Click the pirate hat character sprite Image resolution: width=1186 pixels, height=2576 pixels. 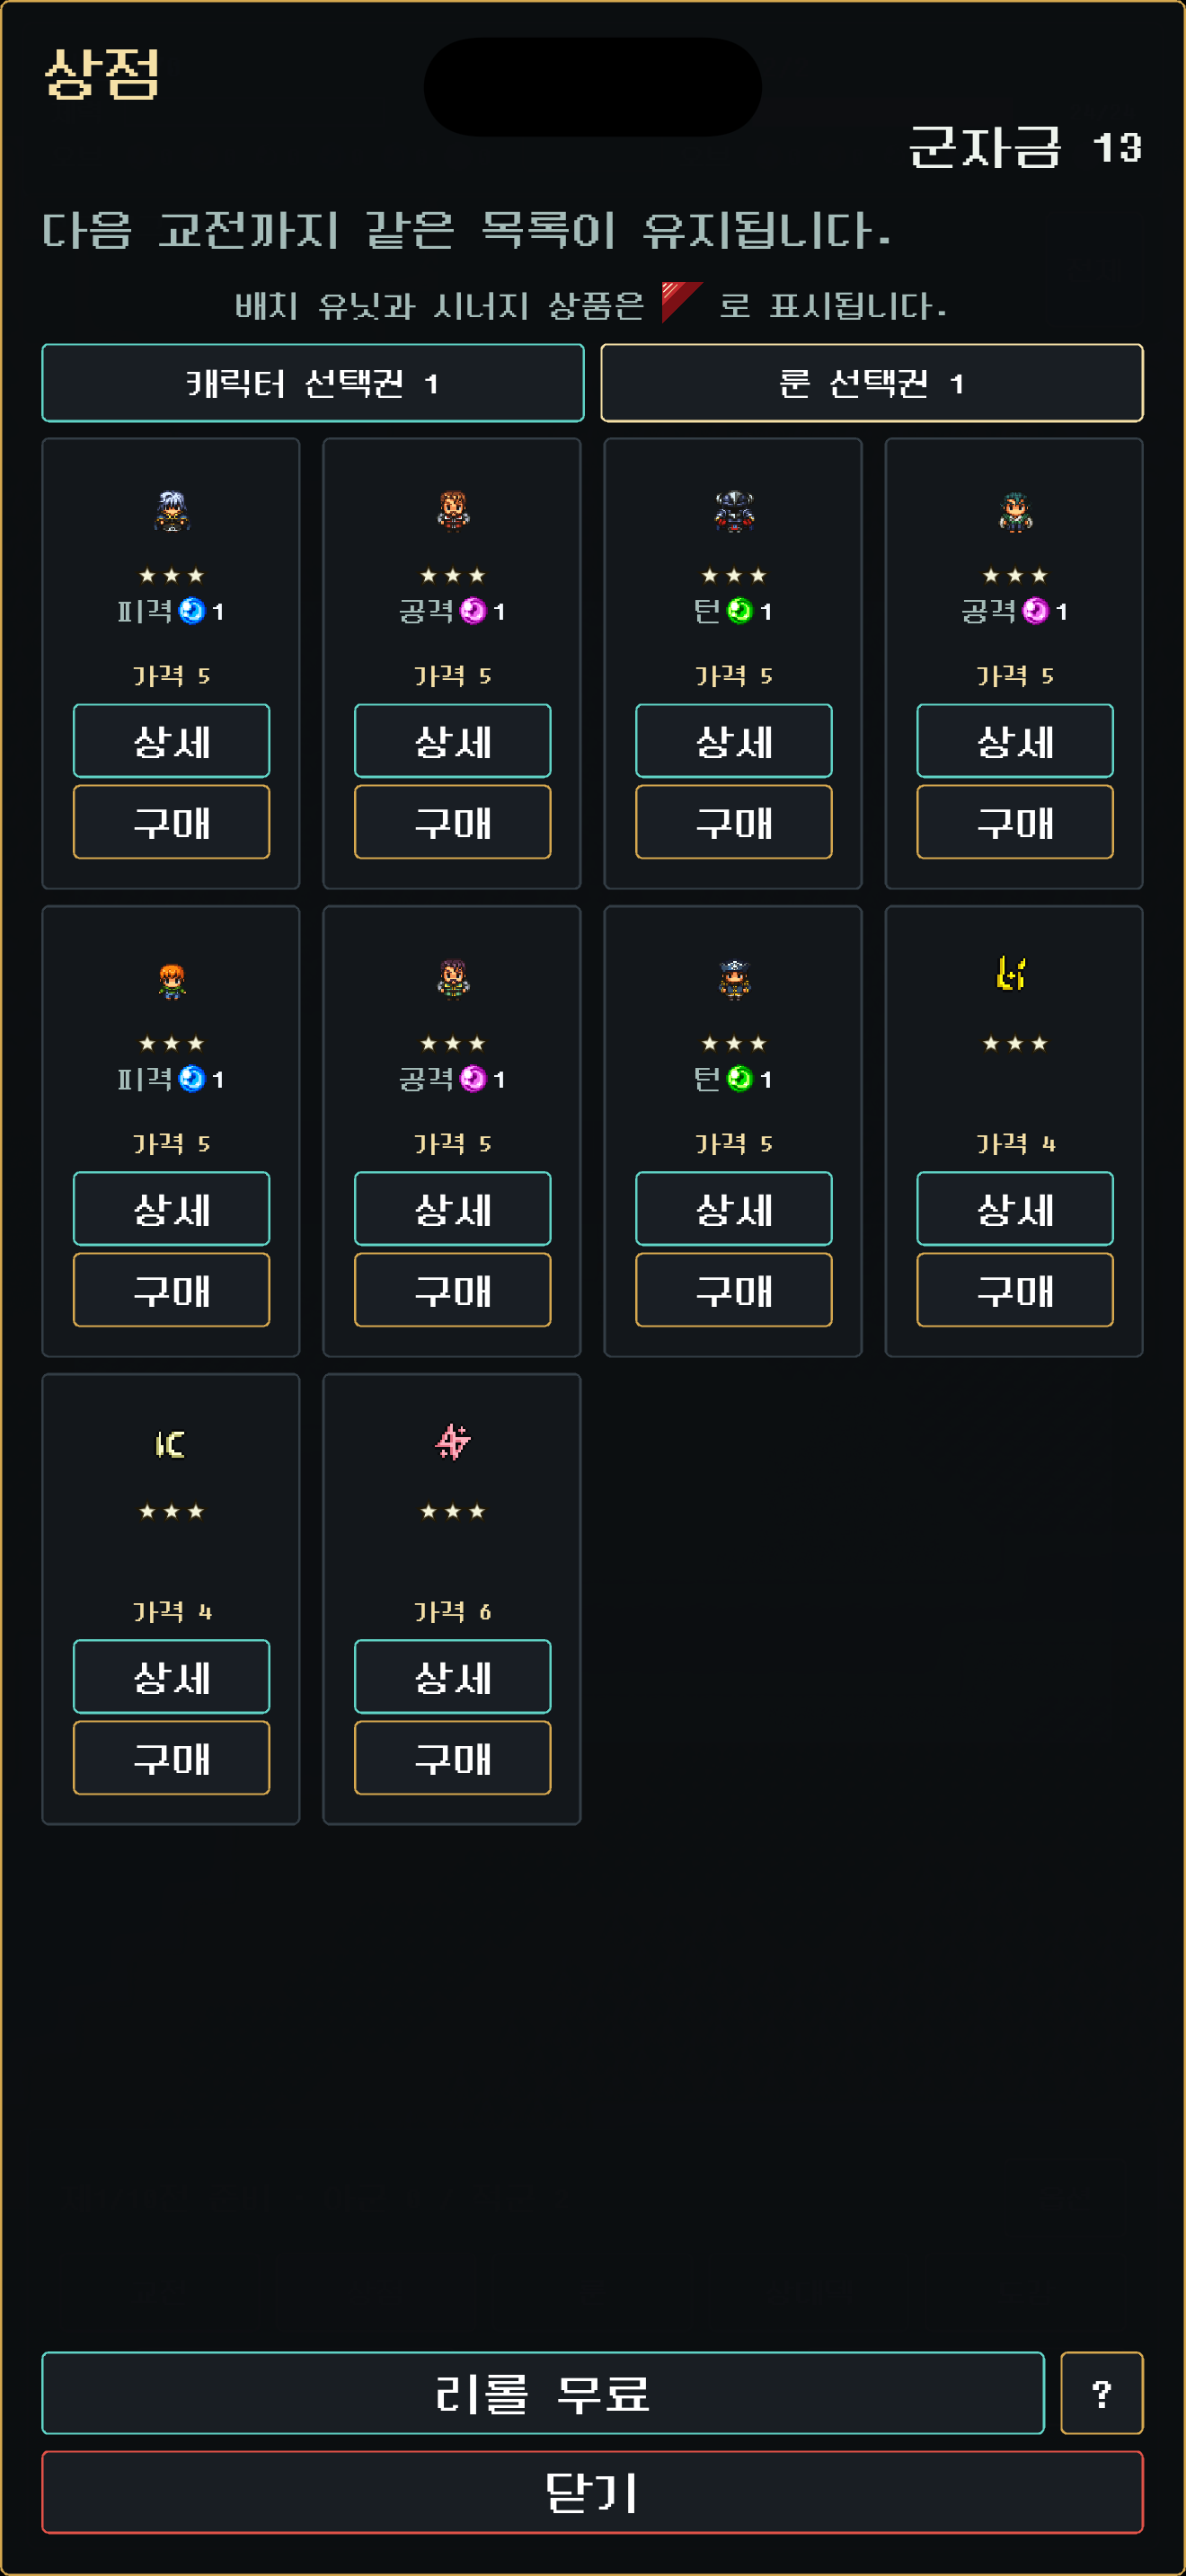(734, 979)
